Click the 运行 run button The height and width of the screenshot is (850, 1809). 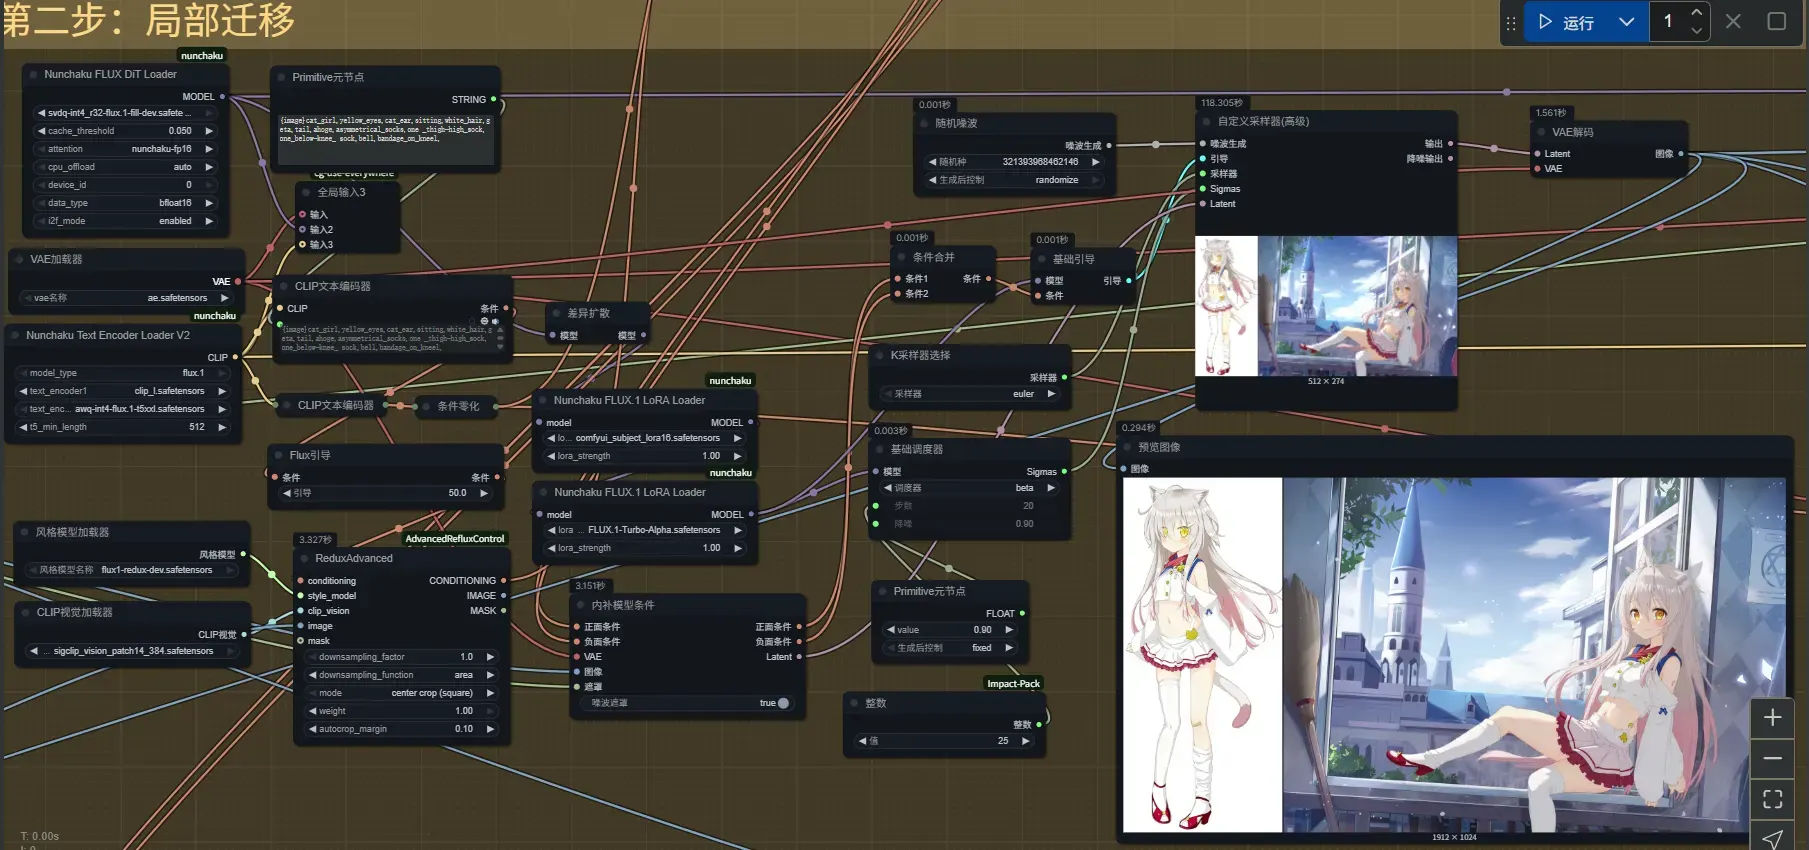pyautogui.click(x=1567, y=22)
